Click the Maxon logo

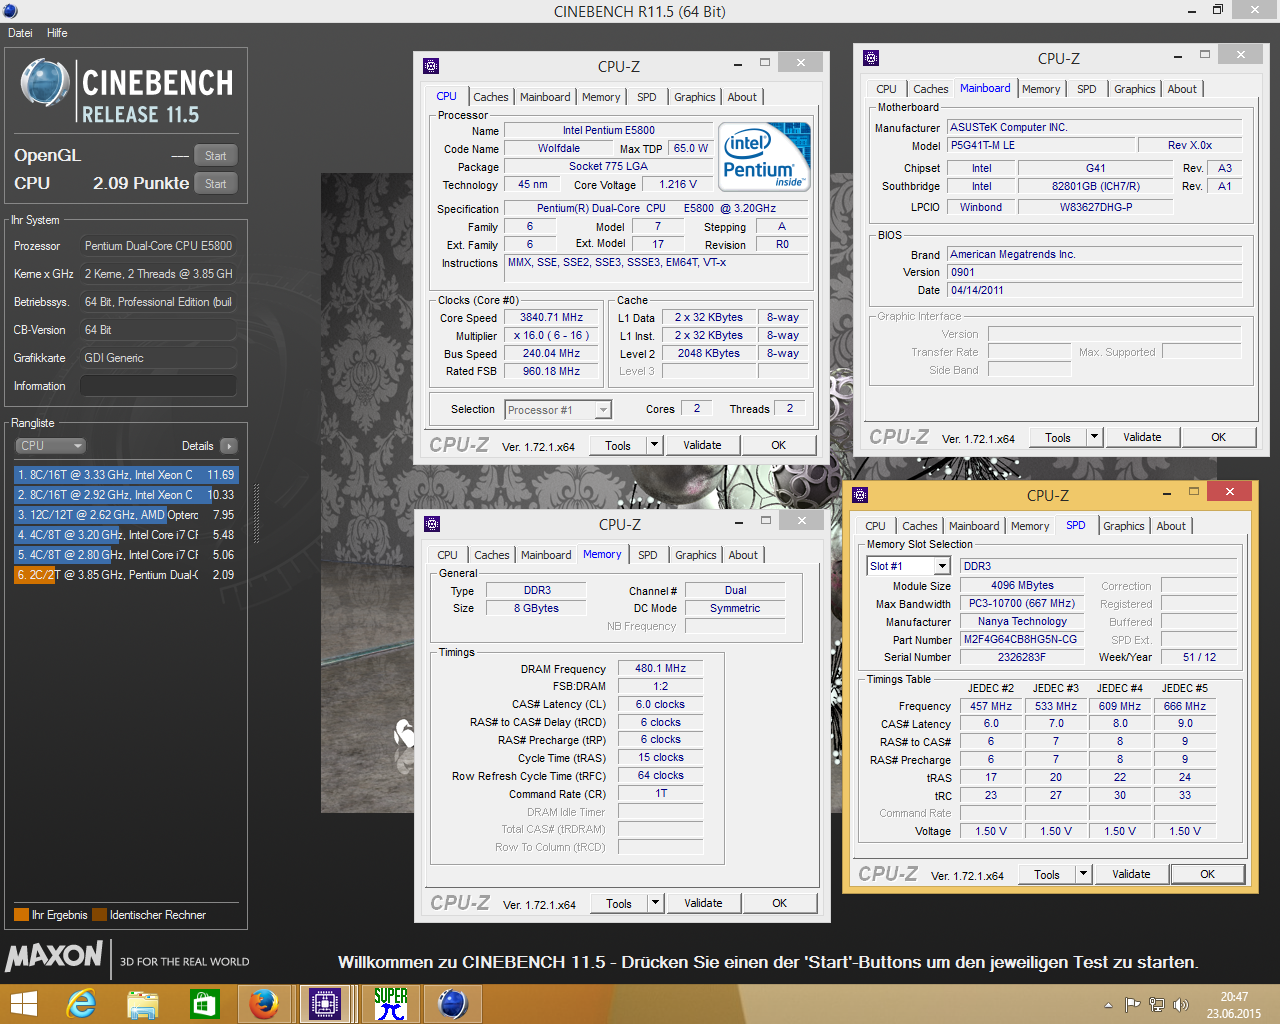pyautogui.click(x=54, y=956)
